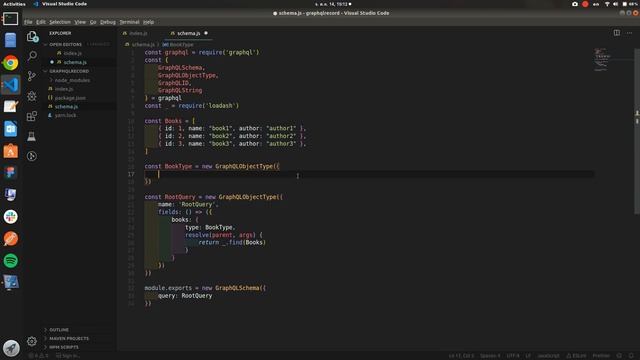Open the Selection menu
This screenshot has height=360, width=640.
coord(60,22)
